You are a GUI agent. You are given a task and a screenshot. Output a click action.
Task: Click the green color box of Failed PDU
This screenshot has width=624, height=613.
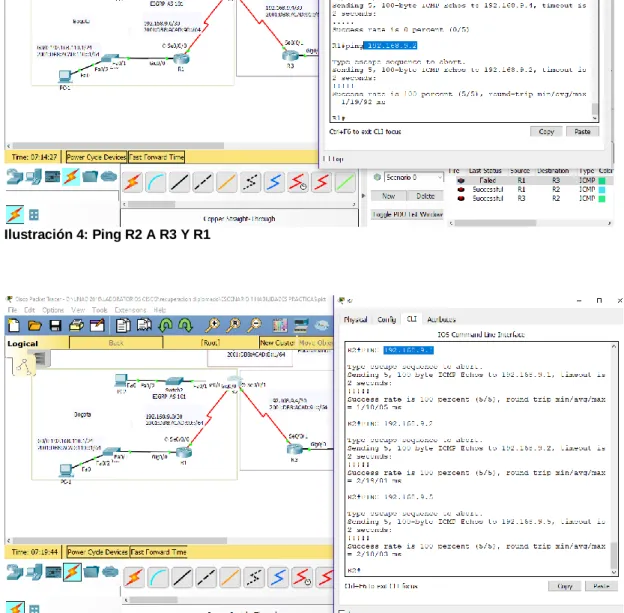tap(602, 181)
